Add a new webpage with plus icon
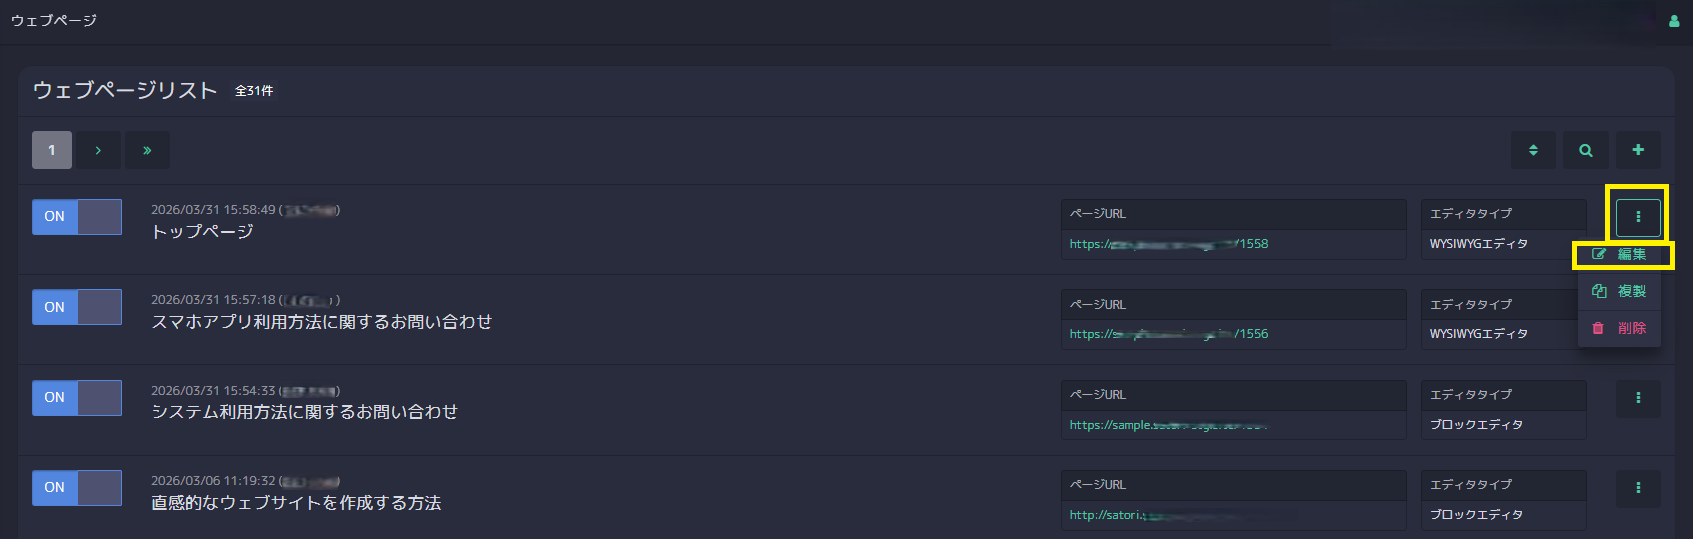The height and width of the screenshot is (539, 1693). (x=1638, y=150)
